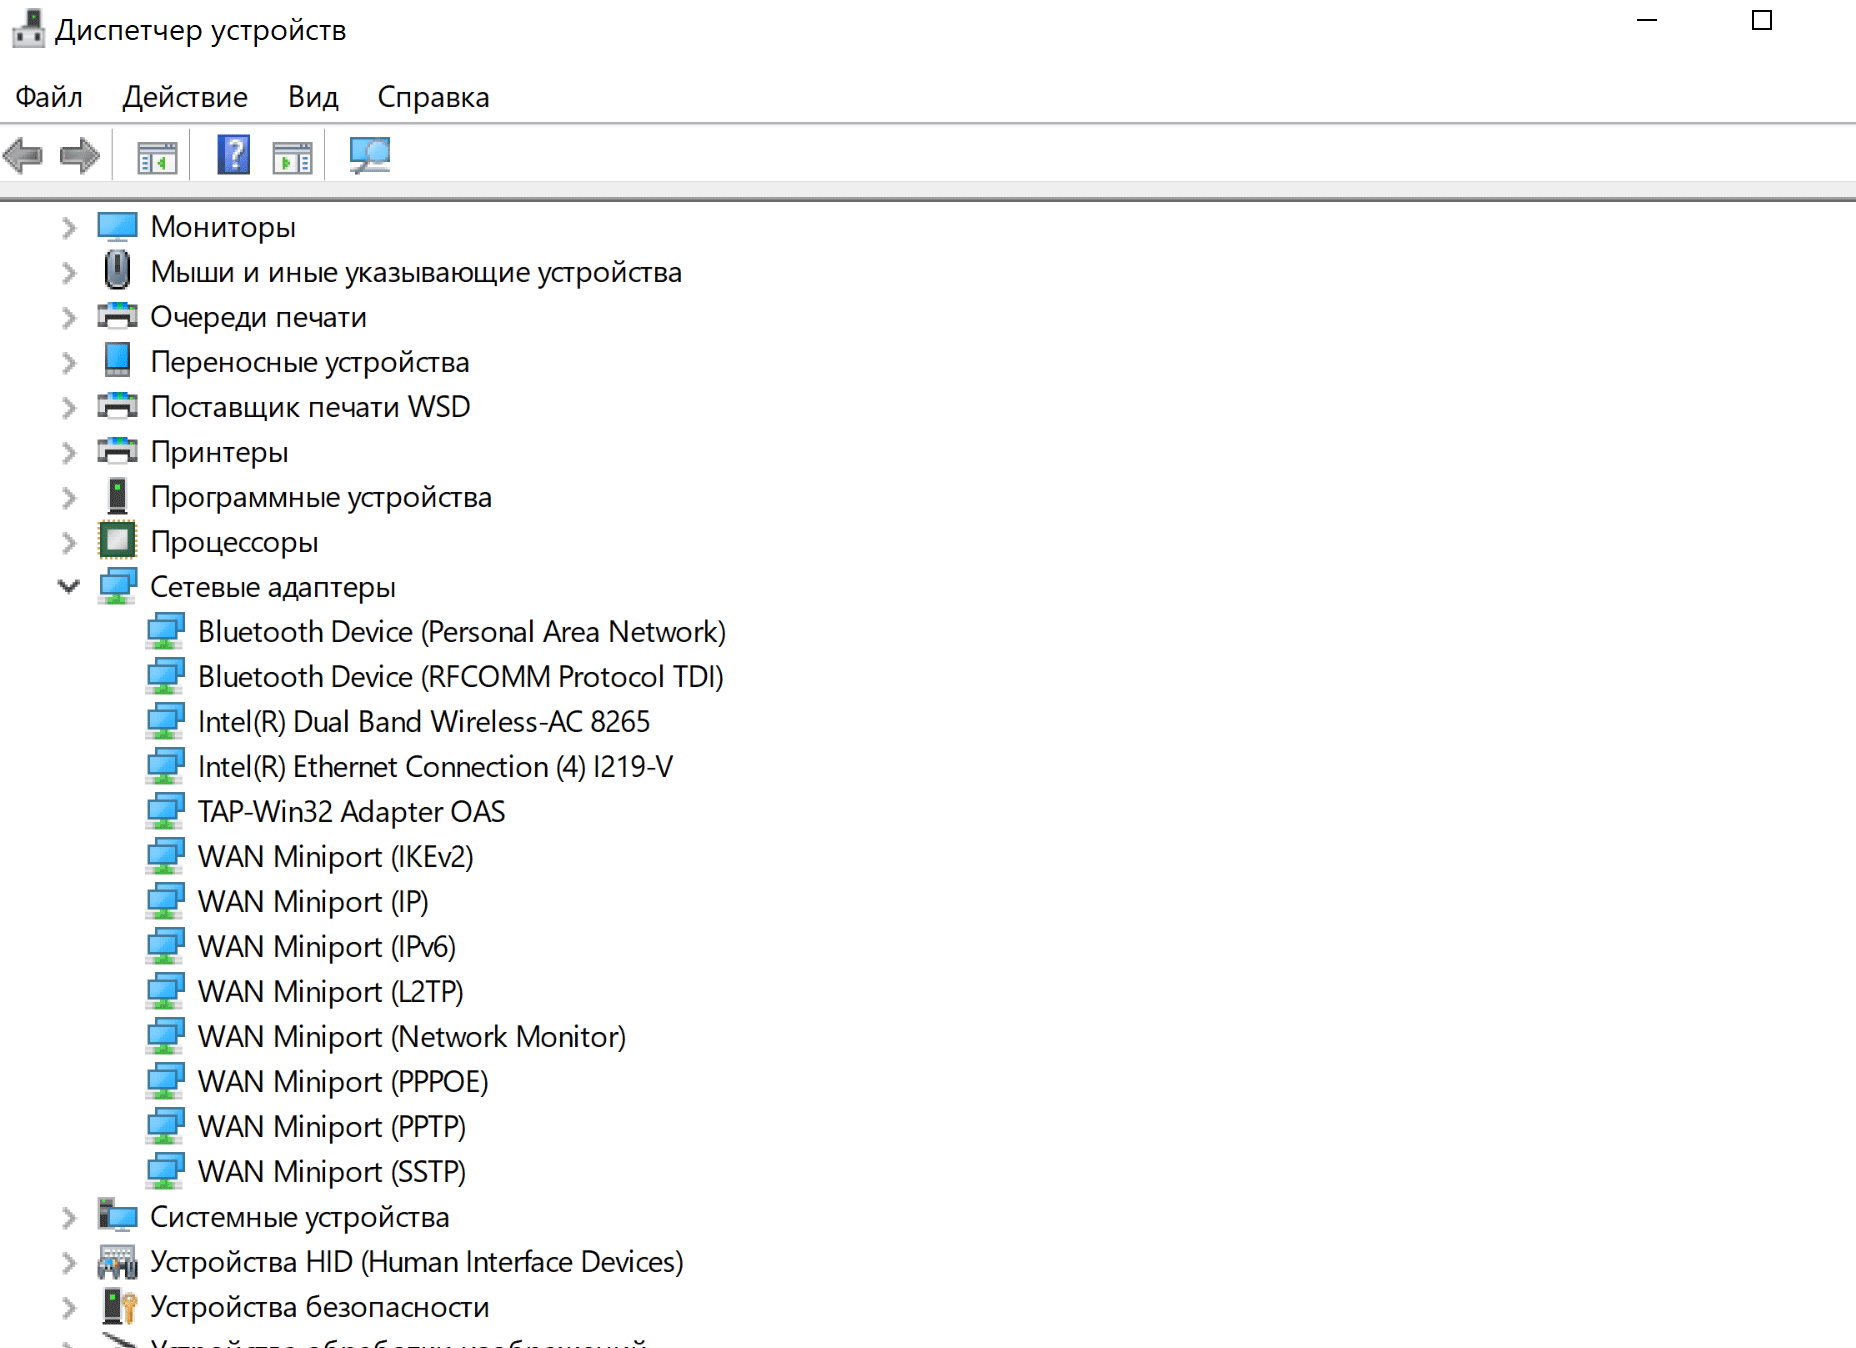Select the Поставщик печати WSD label
The image size is (1856, 1348).
310,407
